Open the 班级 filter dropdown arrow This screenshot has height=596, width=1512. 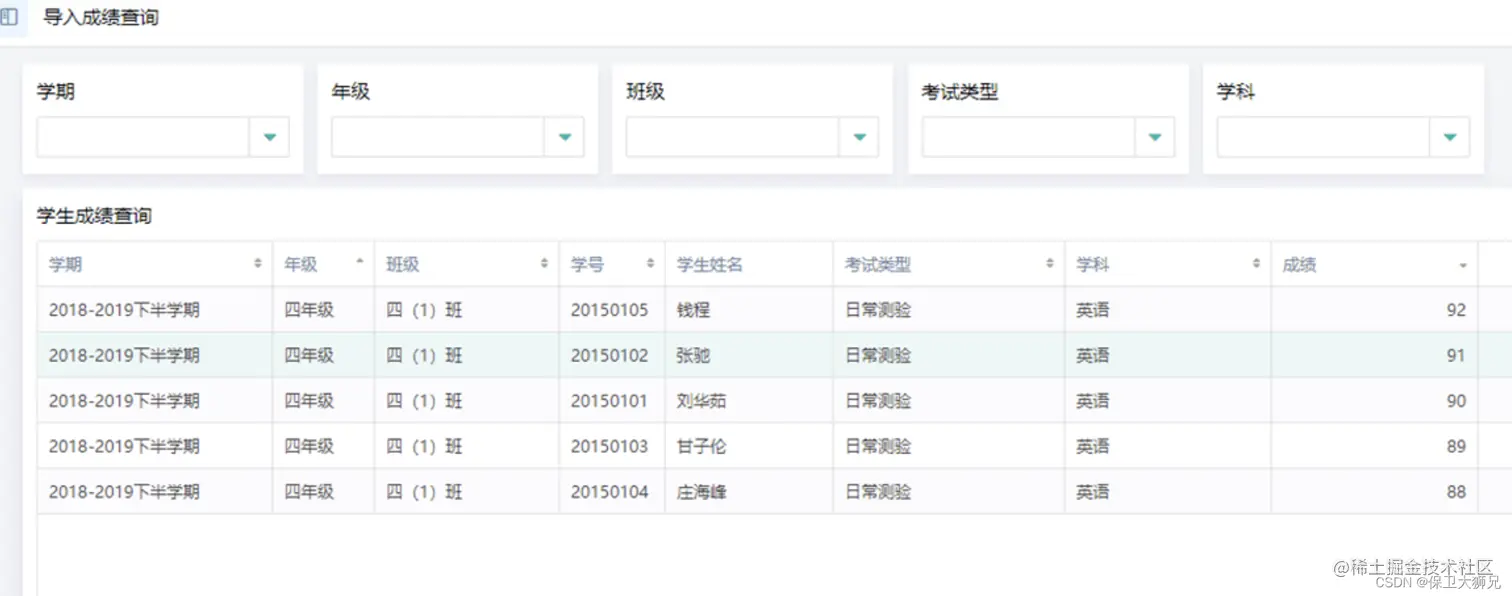coord(859,137)
